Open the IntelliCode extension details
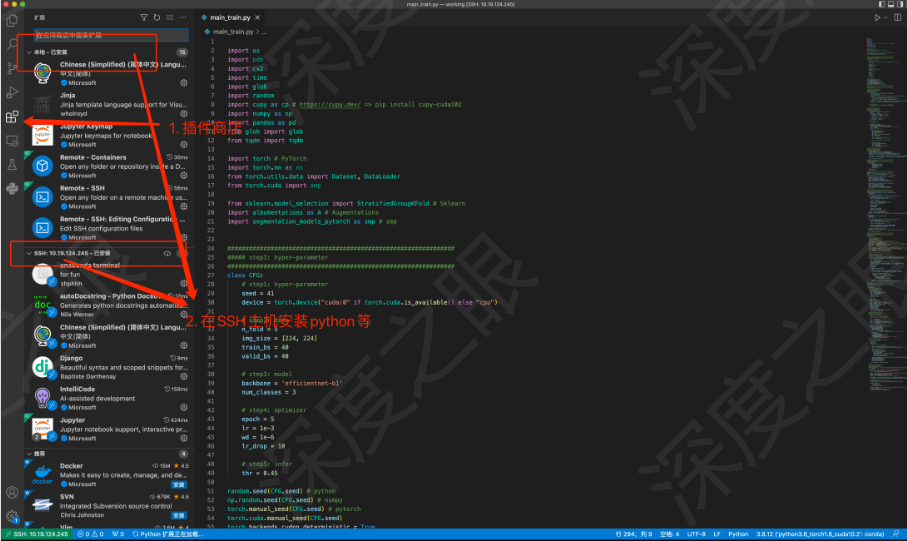The height and width of the screenshot is (541, 907). (x=110, y=398)
